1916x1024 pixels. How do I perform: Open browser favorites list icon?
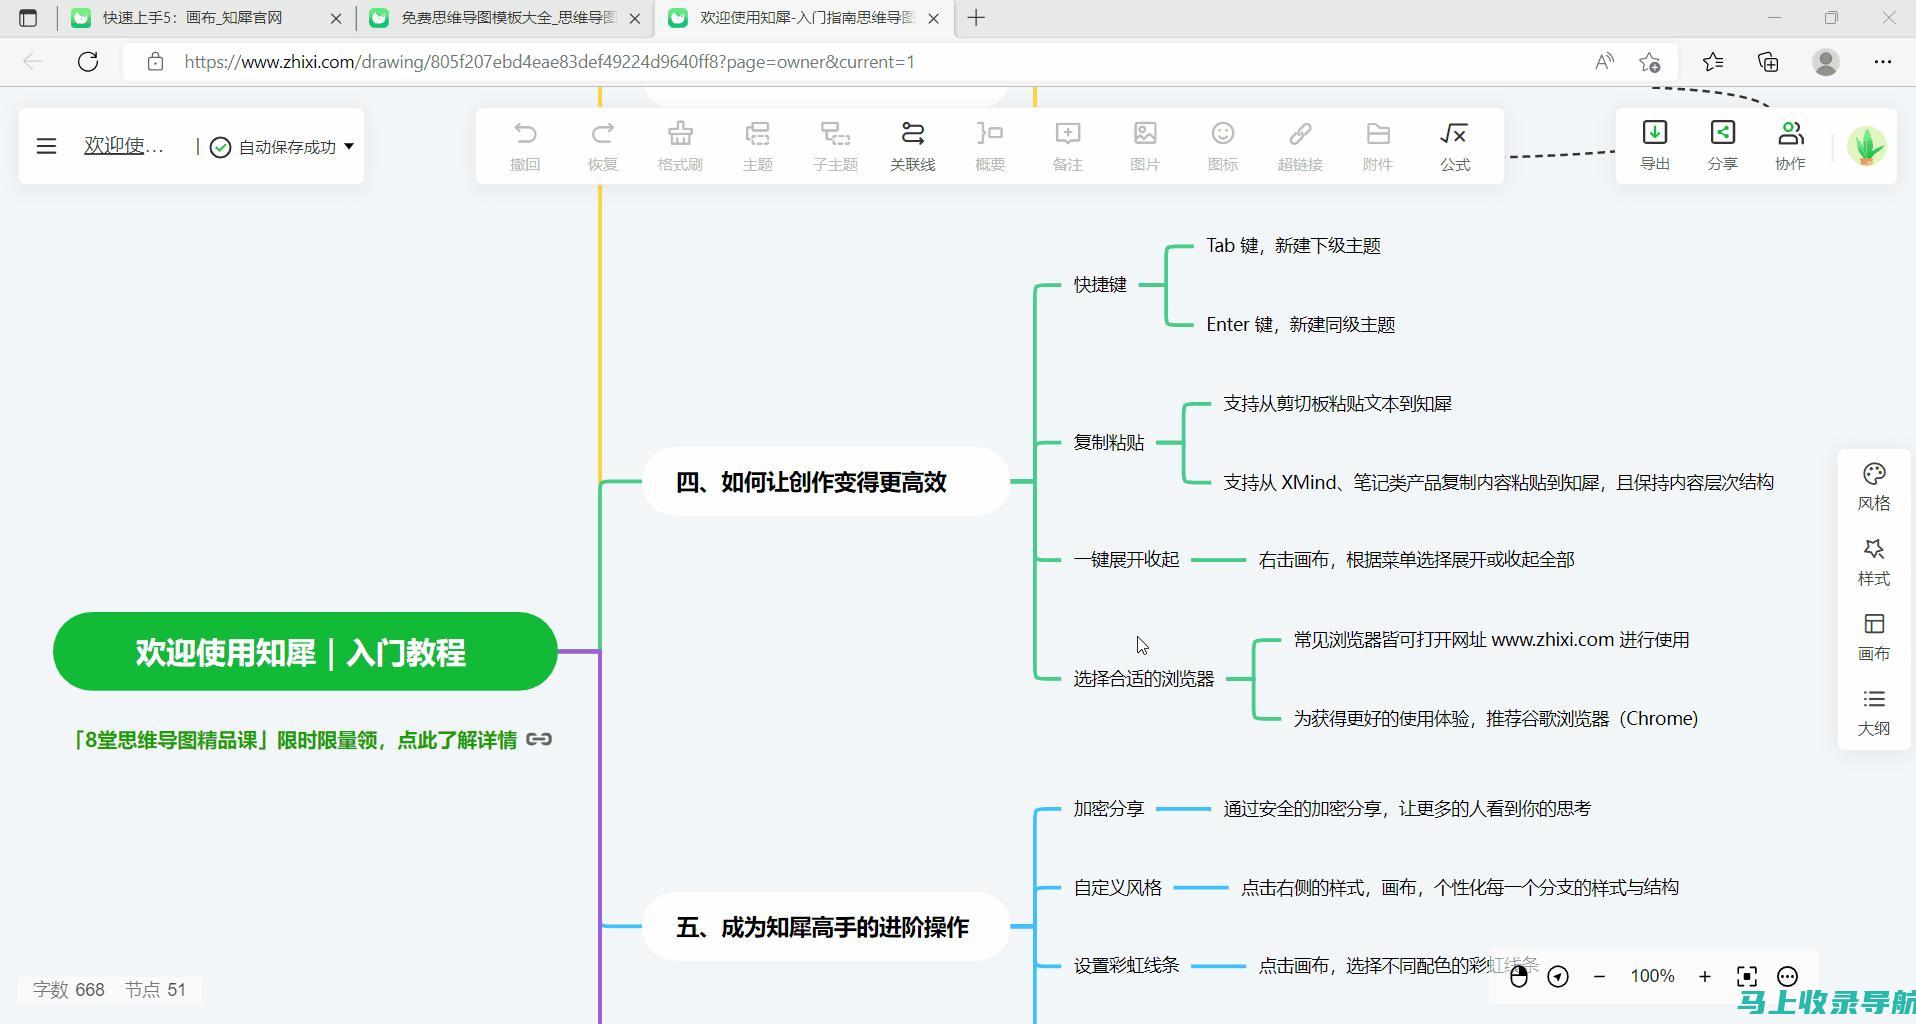click(1713, 62)
